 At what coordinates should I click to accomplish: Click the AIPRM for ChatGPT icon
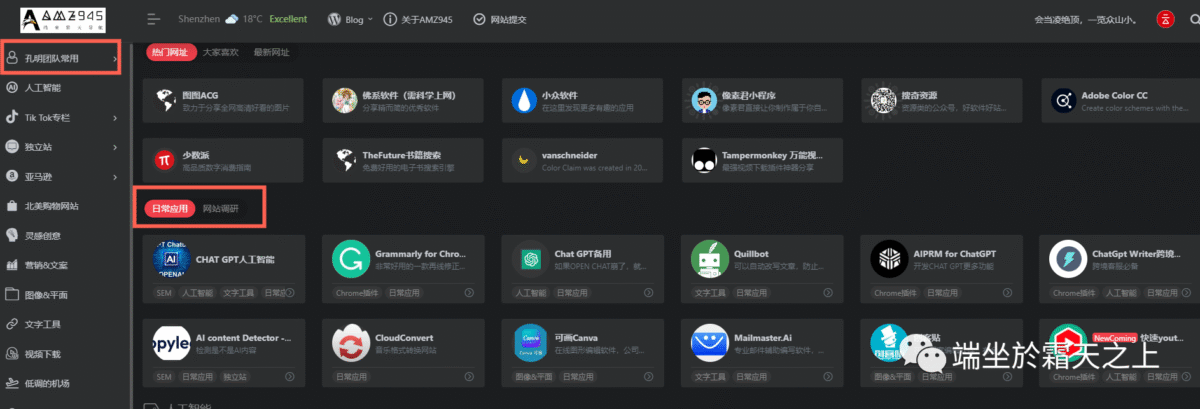[888, 260]
